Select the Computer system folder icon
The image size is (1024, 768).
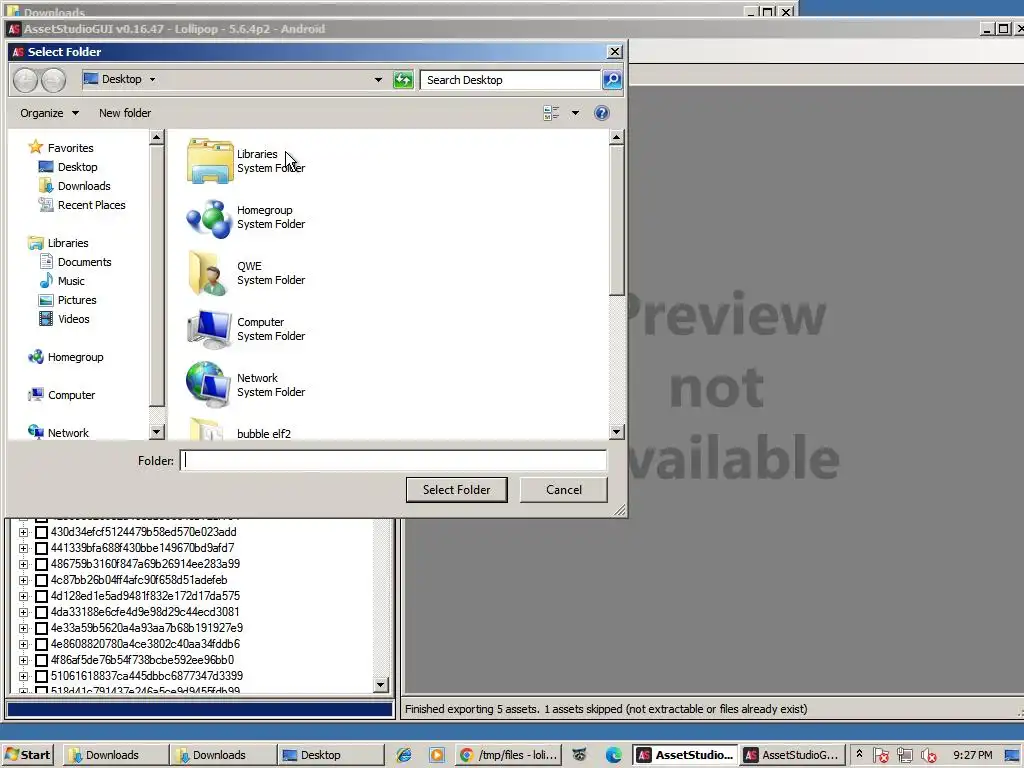point(209,329)
